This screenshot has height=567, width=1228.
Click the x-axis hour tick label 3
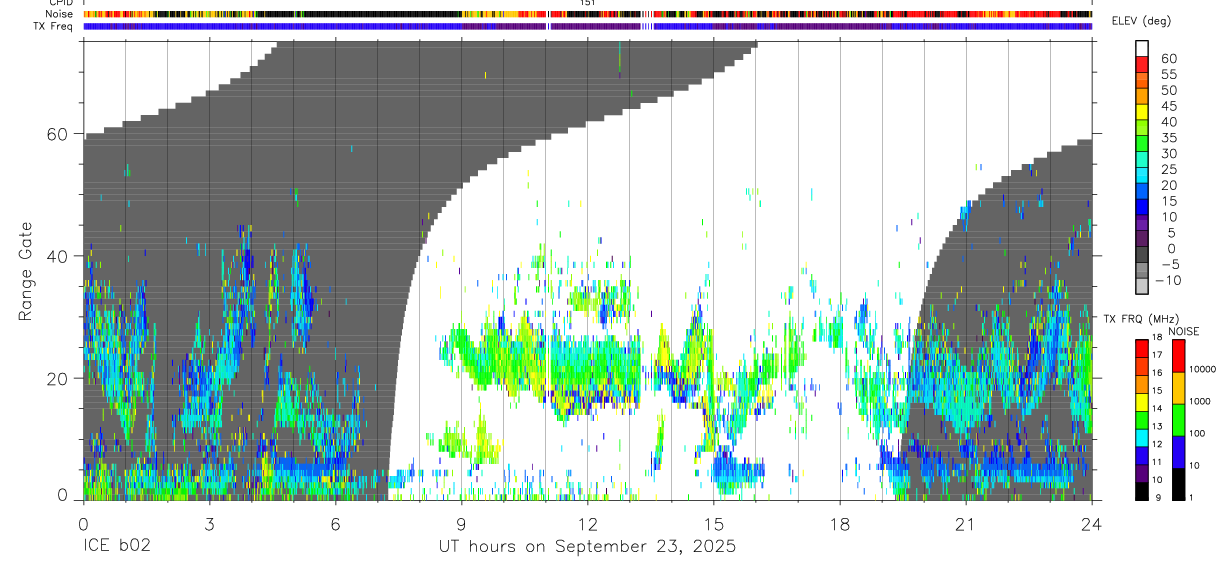pos(209,524)
